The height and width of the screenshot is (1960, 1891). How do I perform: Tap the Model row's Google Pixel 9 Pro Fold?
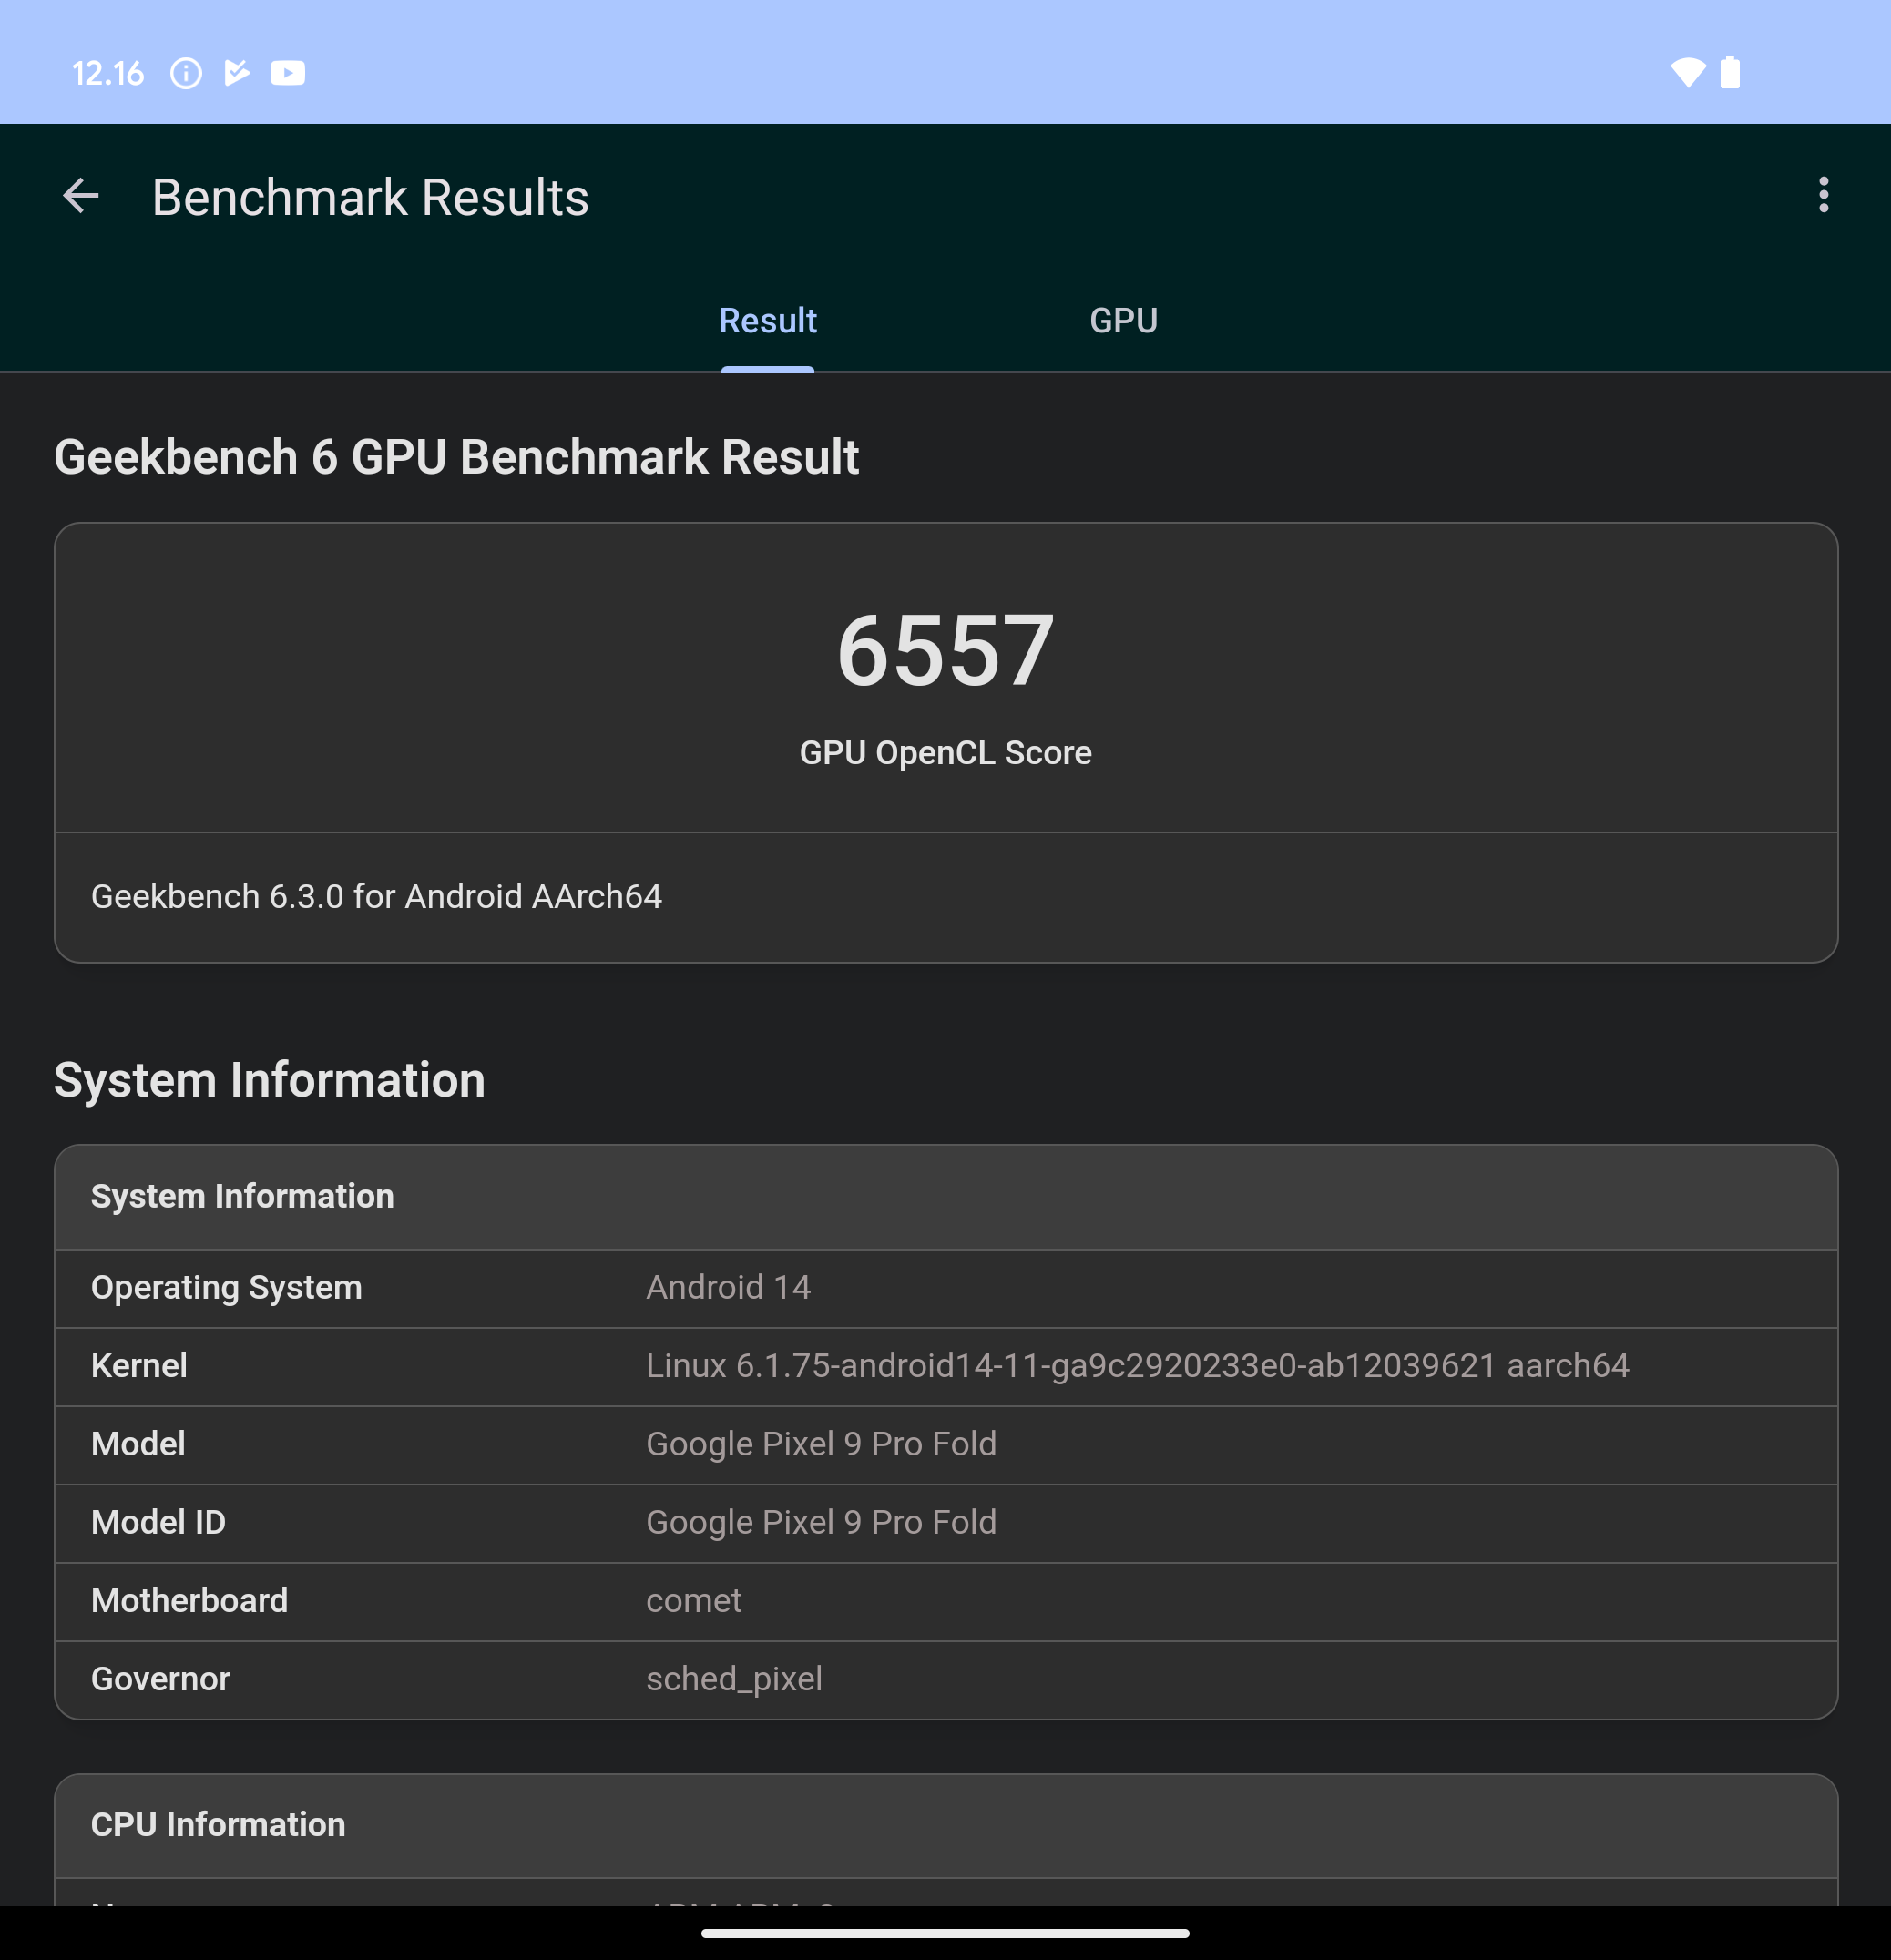[821, 1444]
